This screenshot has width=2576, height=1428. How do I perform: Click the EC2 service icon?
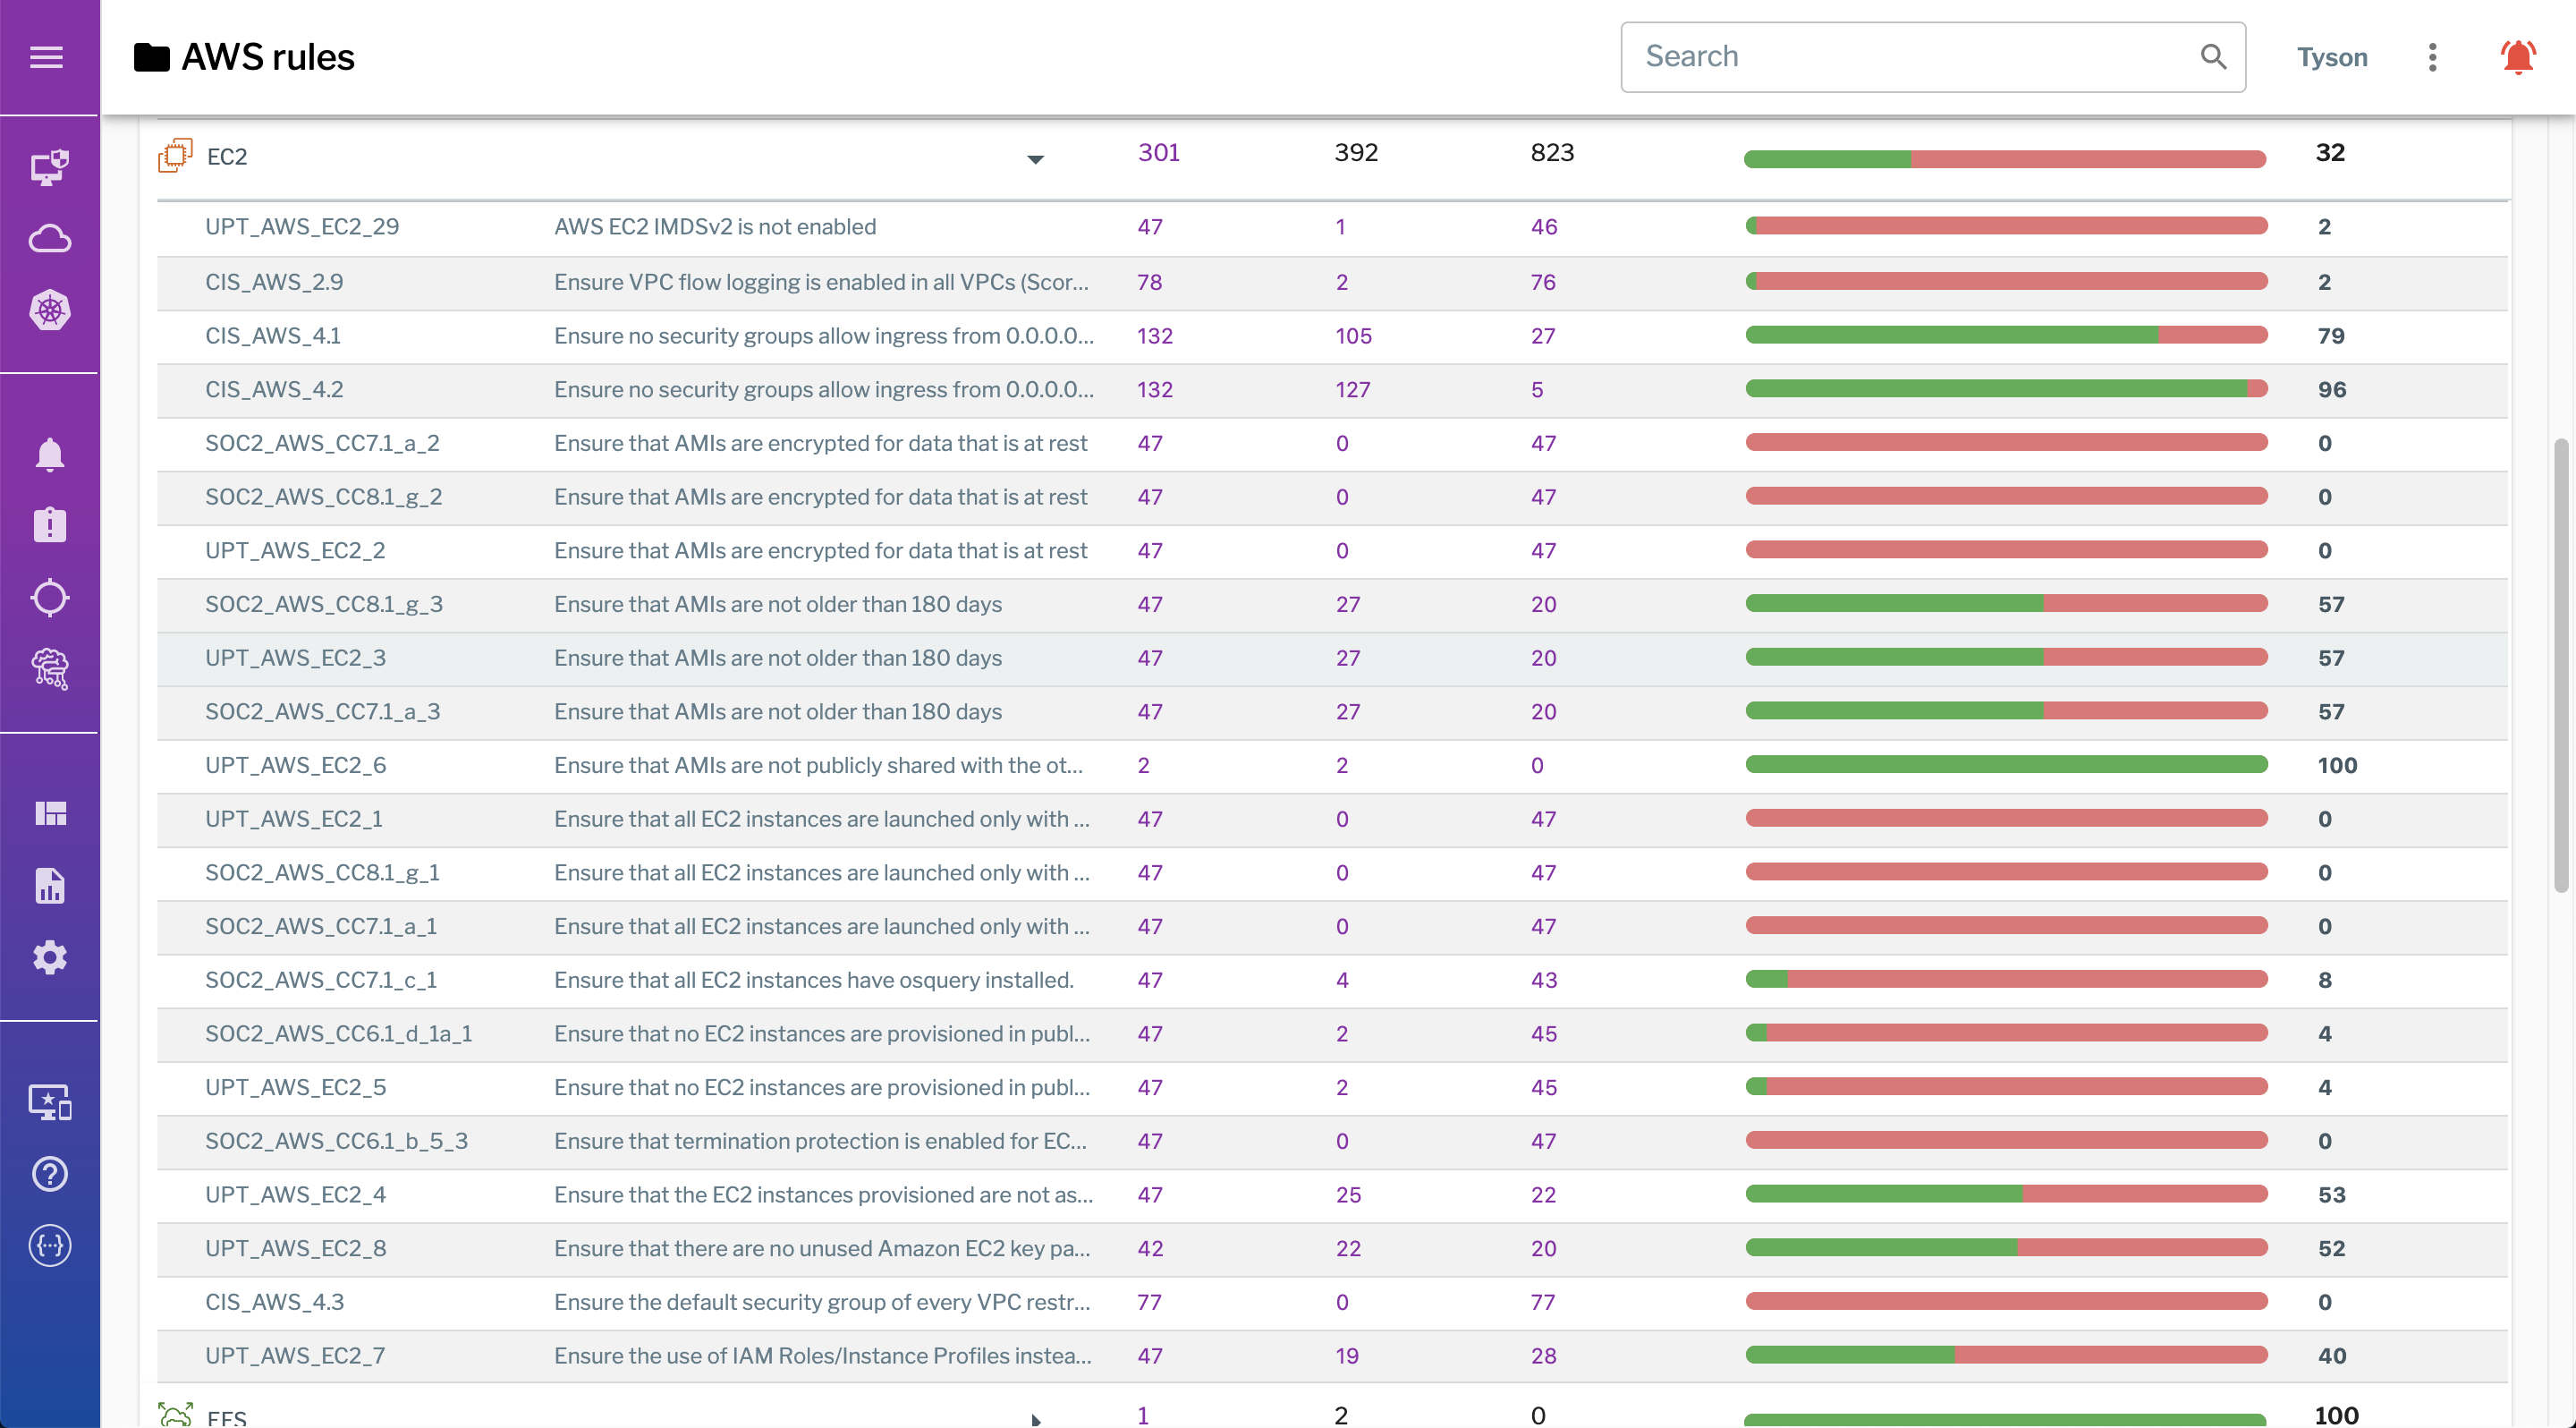175,155
